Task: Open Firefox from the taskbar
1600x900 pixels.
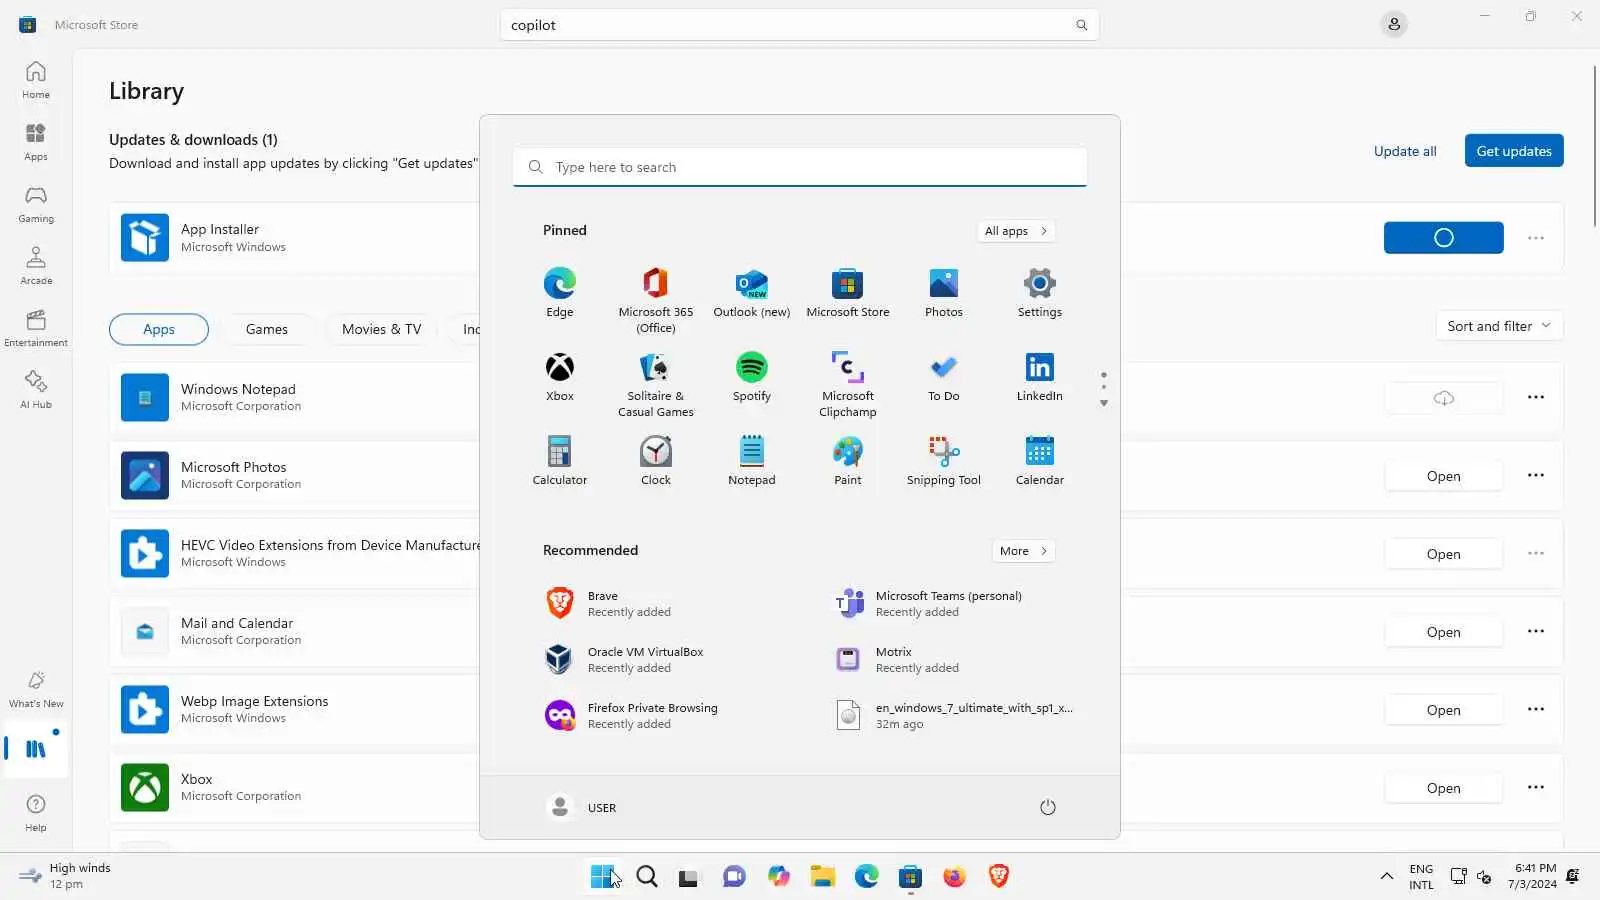Action: coord(955,877)
